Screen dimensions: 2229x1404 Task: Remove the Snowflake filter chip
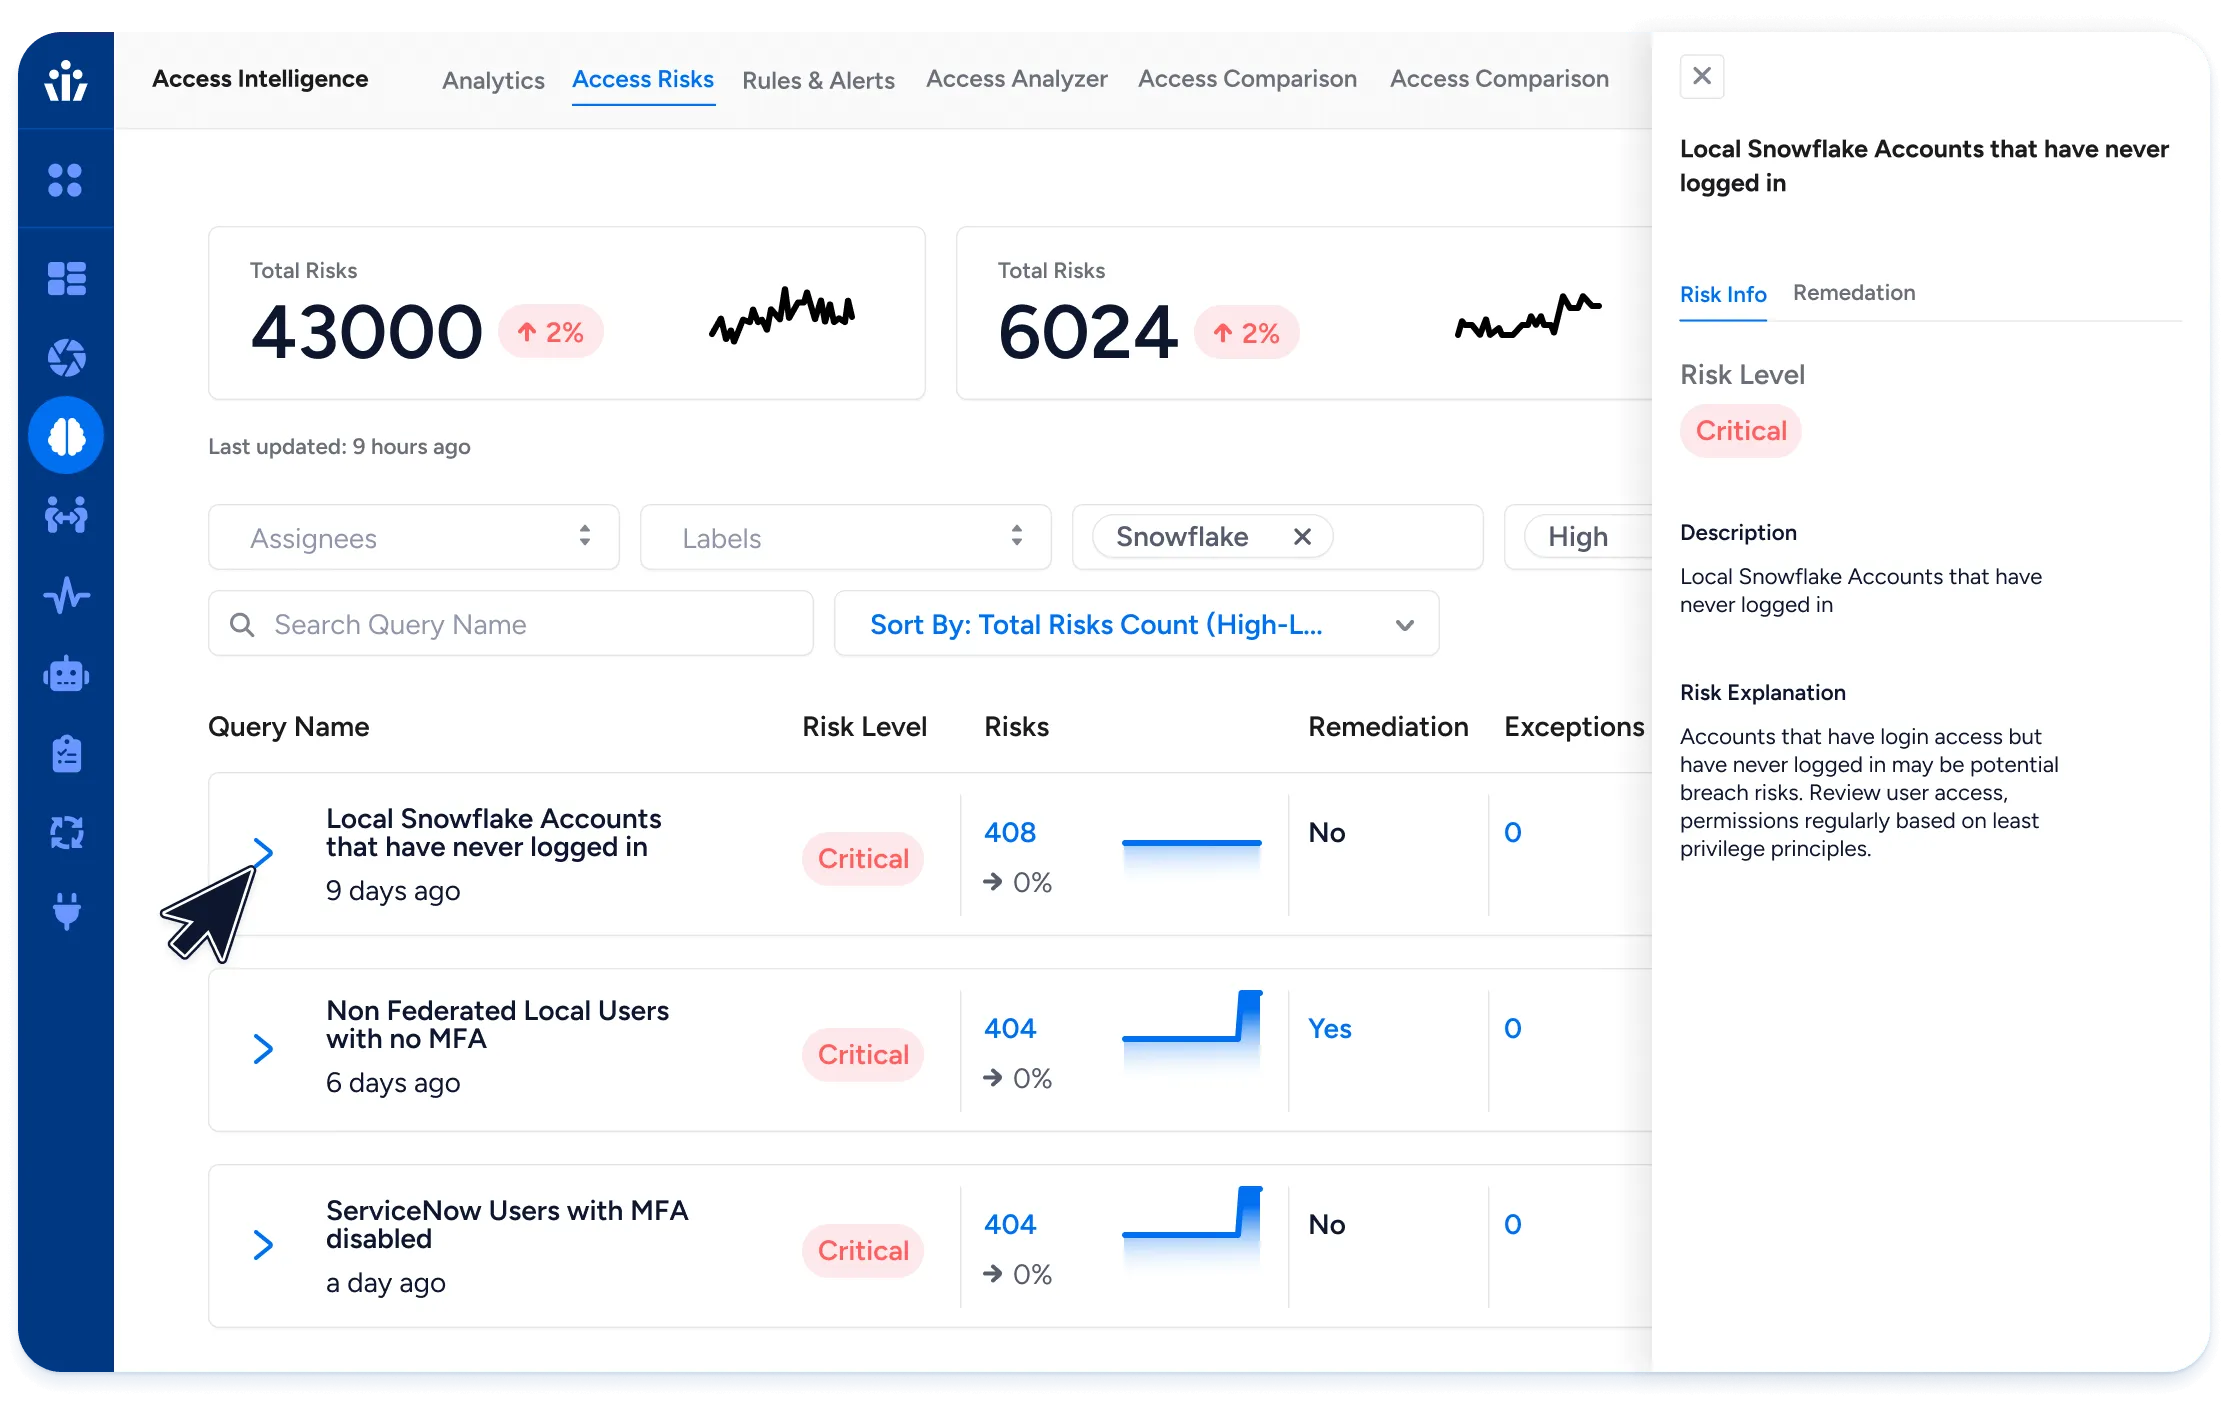tap(1301, 537)
